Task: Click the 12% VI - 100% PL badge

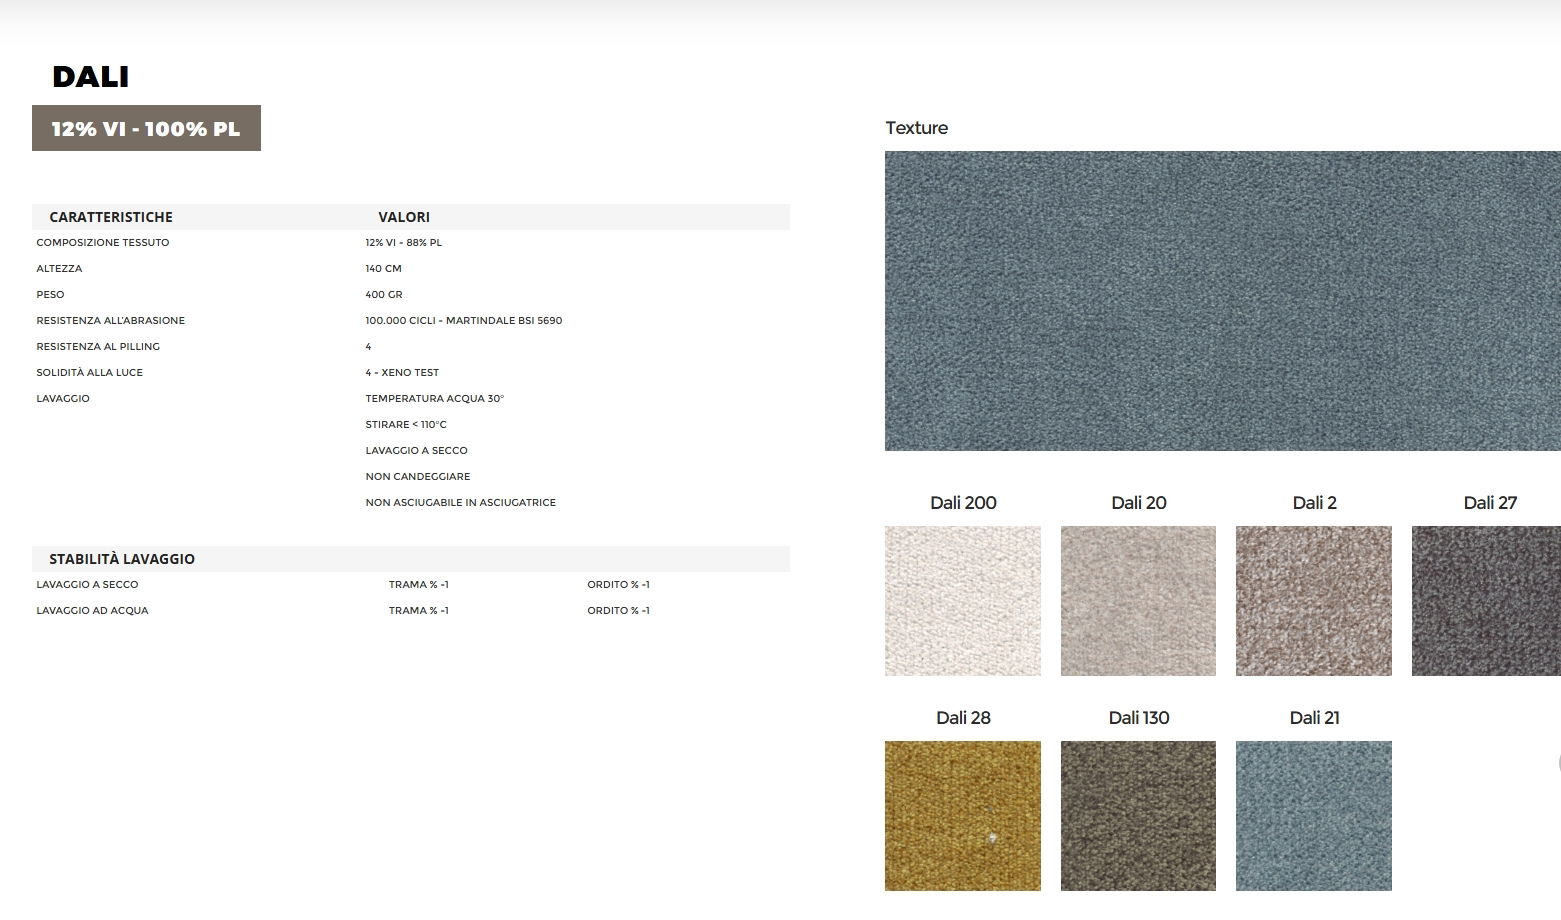Action: pos(146,128)
